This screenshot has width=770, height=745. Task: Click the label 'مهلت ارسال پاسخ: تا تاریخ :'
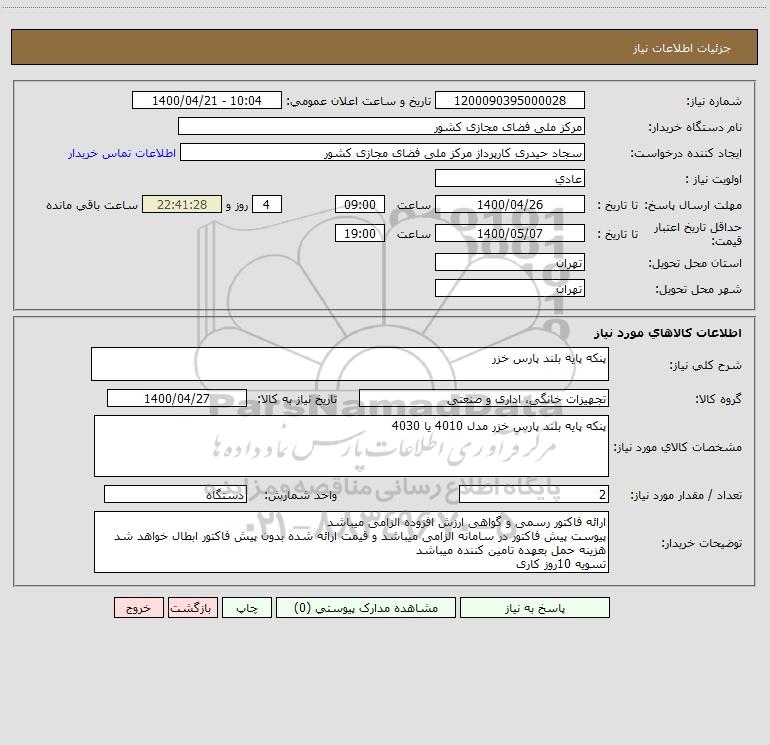[669, 205]
